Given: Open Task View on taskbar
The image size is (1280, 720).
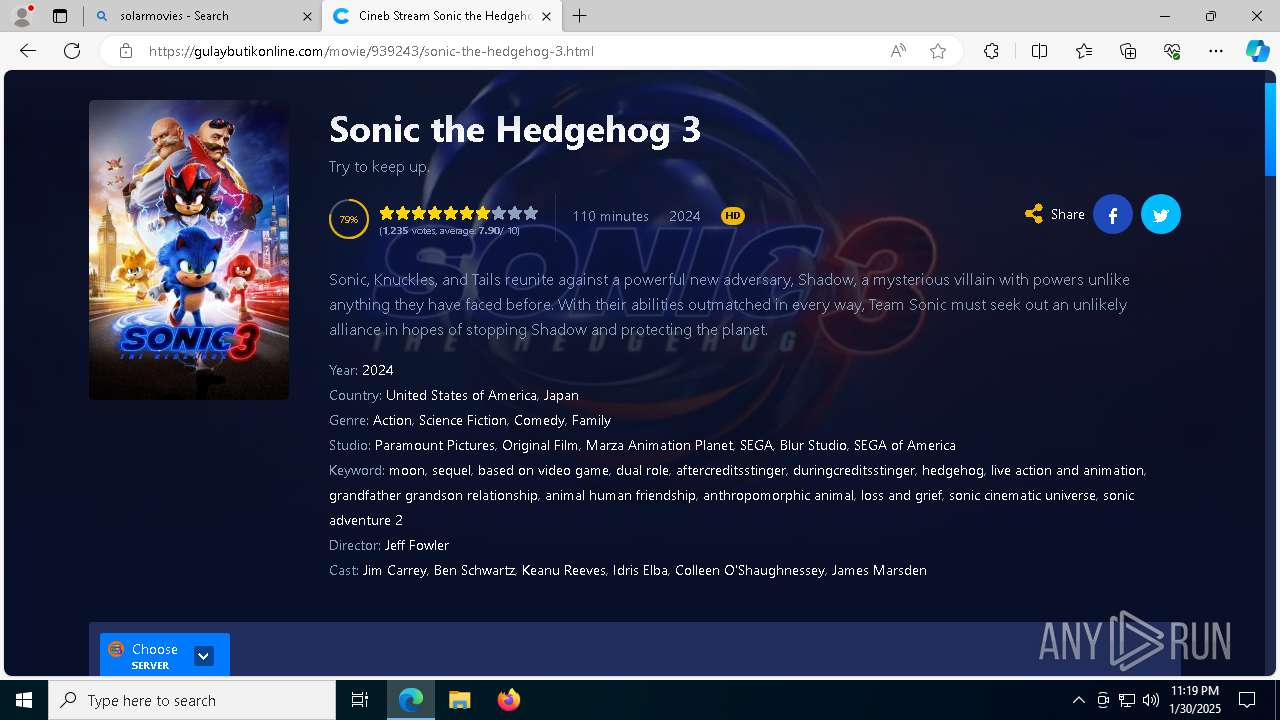Looking at the screenshot, I should click(x=360, y=700).
